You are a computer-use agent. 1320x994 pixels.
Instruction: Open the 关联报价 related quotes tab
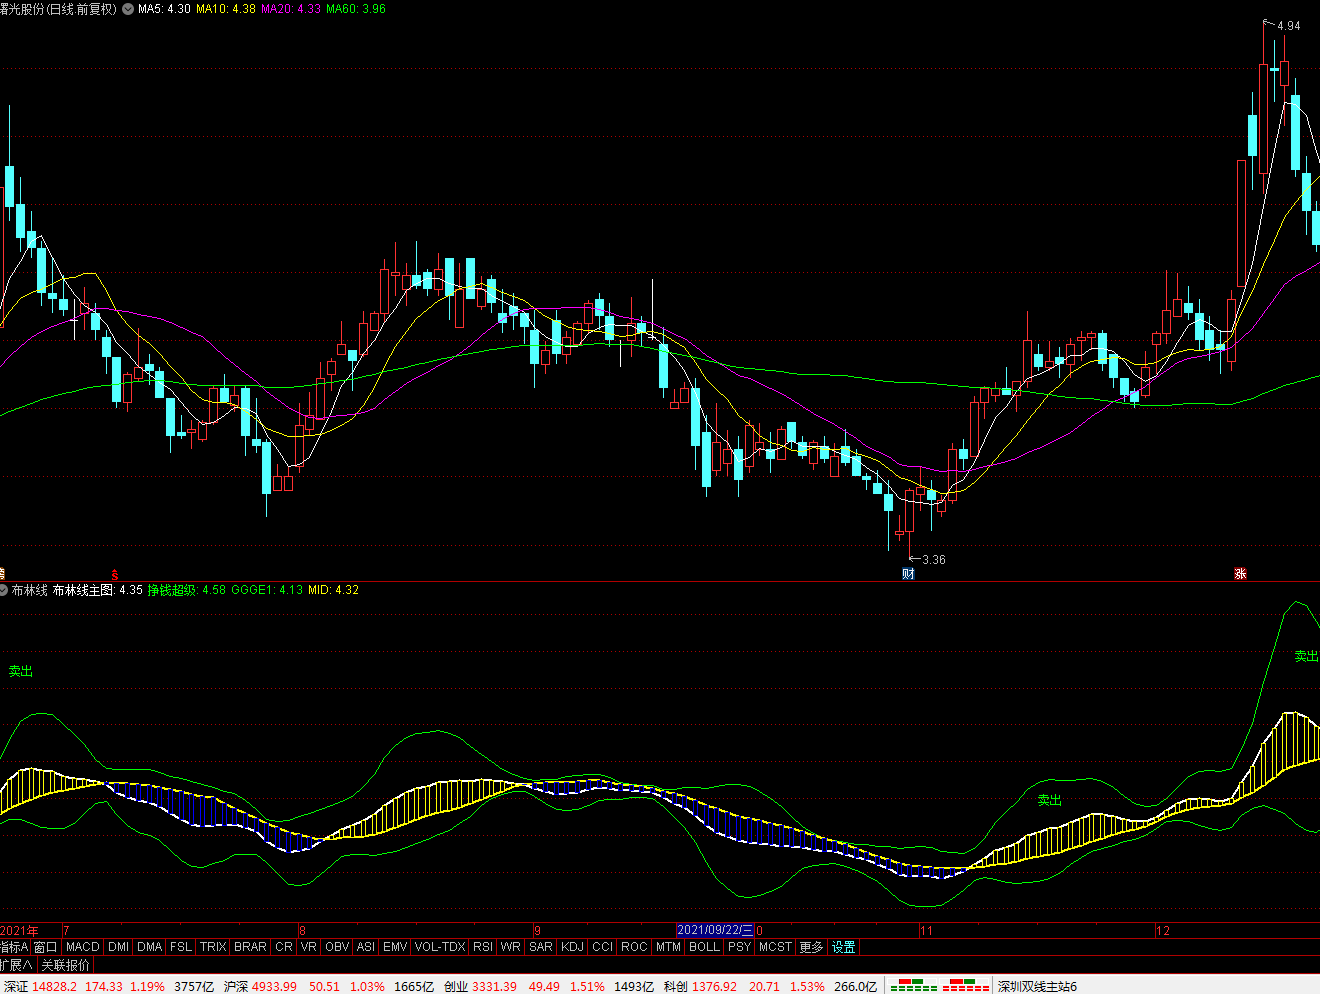65,965
